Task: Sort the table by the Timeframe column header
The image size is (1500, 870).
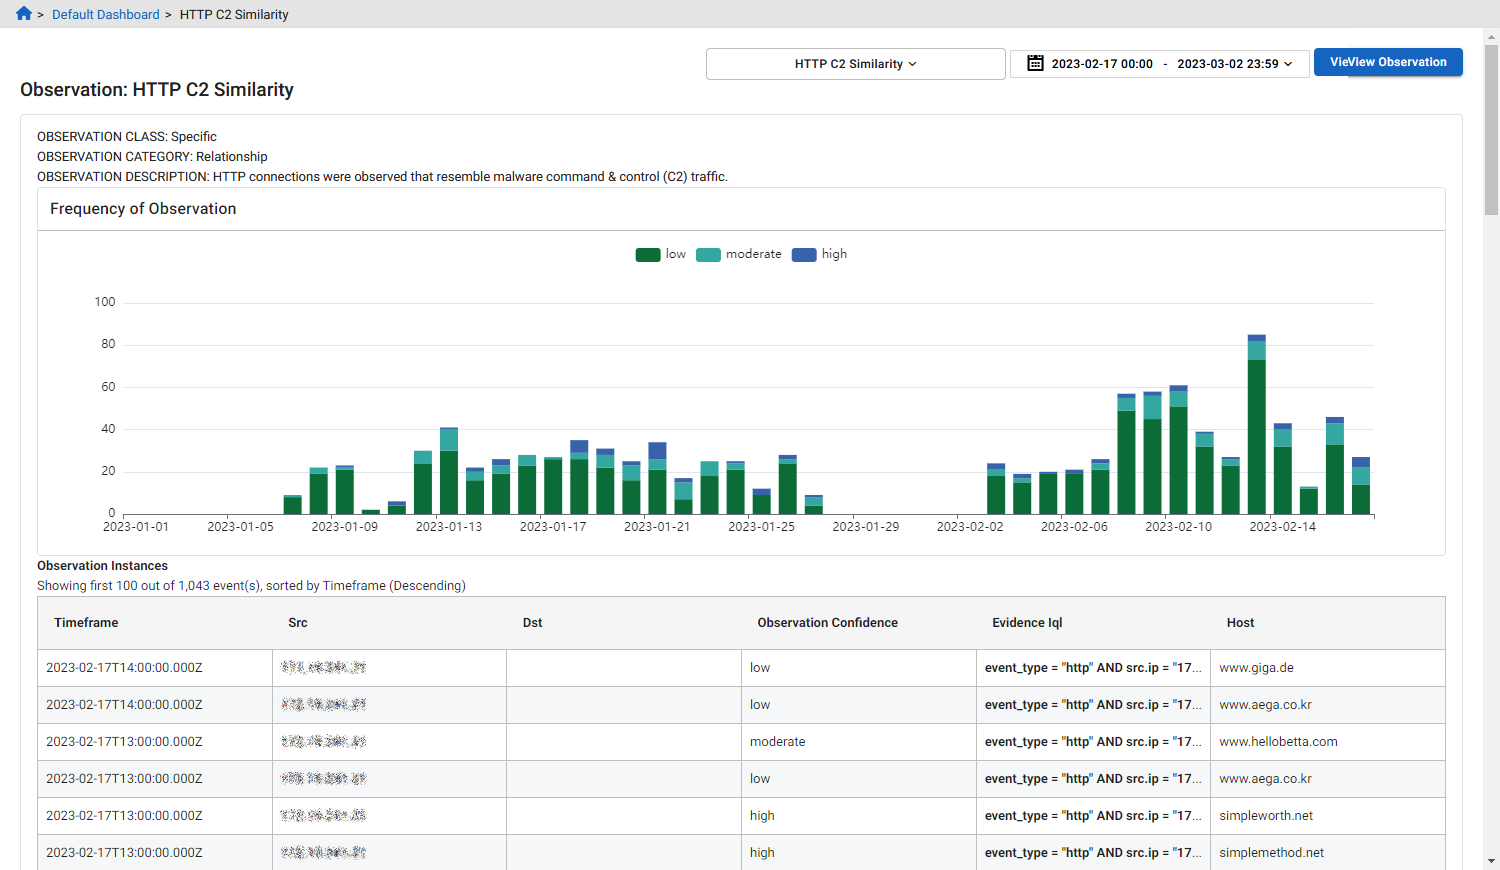Action: tap(86, 622)
